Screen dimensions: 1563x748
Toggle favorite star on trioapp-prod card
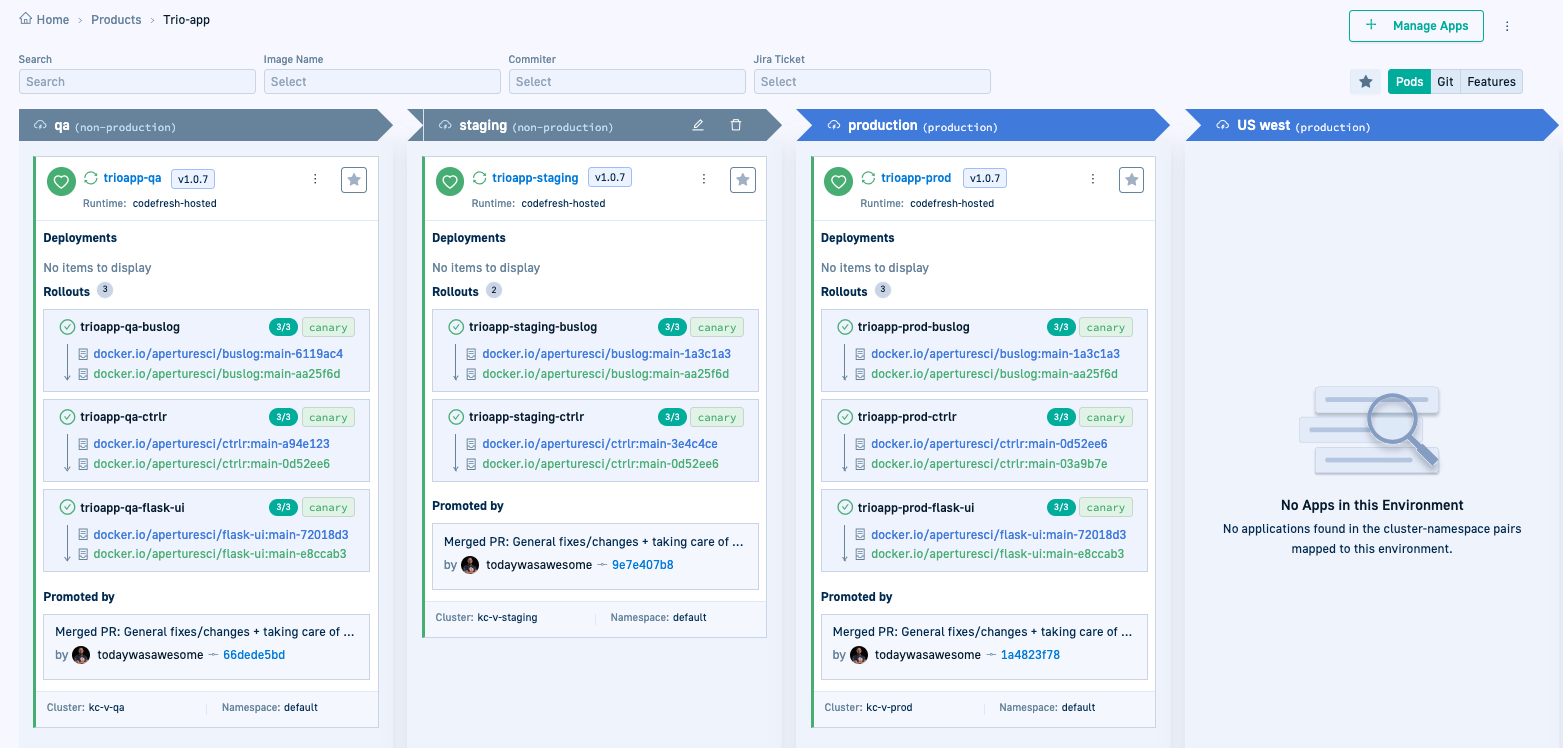click(x=1131, y=180)
